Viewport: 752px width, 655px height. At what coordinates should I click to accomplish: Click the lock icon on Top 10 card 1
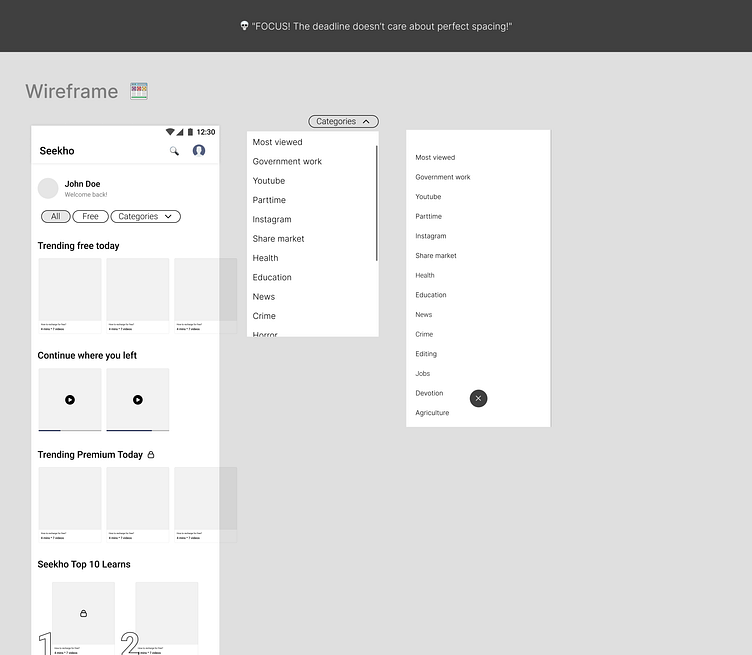click(x=83, y=613)
